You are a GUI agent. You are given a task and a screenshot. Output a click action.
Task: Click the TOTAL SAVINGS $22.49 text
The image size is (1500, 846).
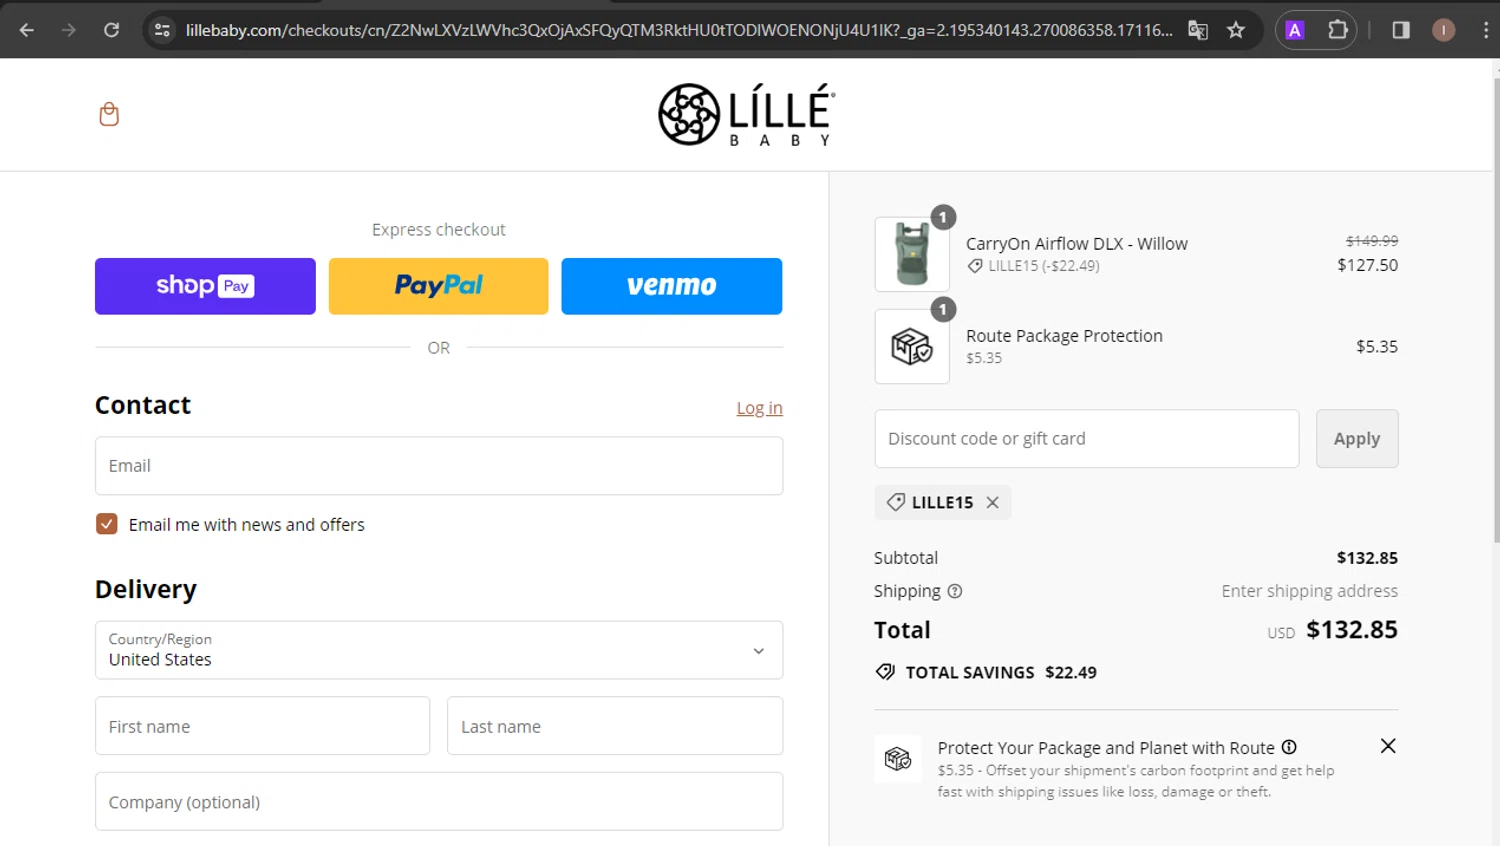1001,672
